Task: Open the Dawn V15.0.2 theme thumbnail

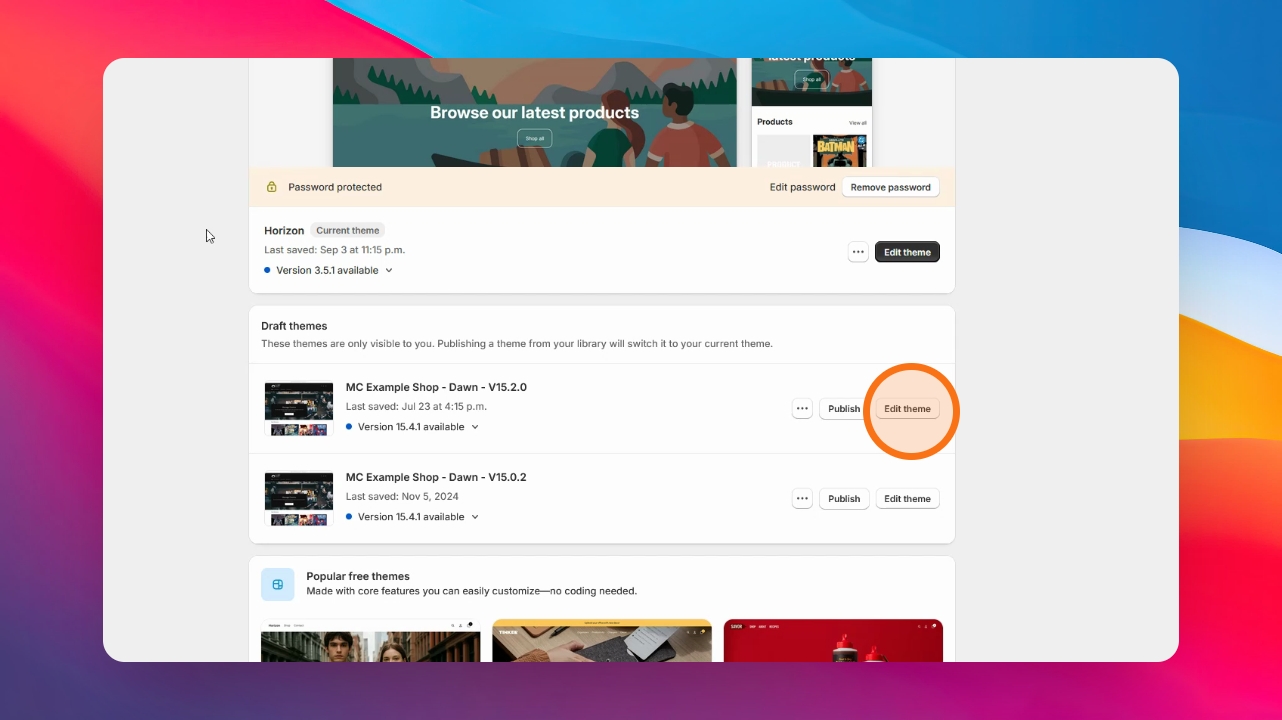Action: point(299,498)
